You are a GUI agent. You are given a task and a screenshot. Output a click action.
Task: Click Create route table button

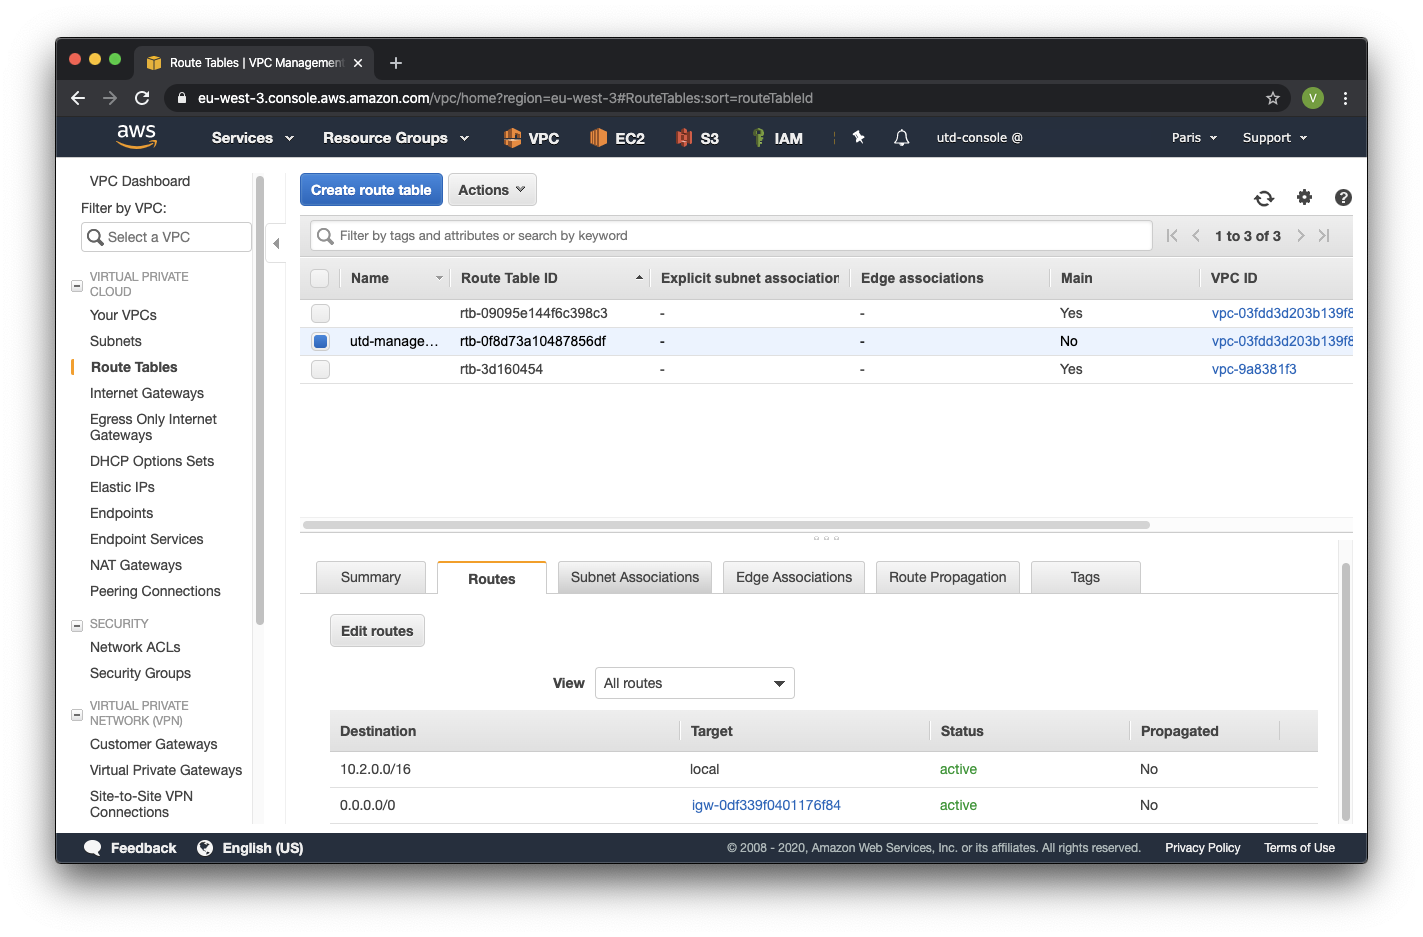coord(371,190)
